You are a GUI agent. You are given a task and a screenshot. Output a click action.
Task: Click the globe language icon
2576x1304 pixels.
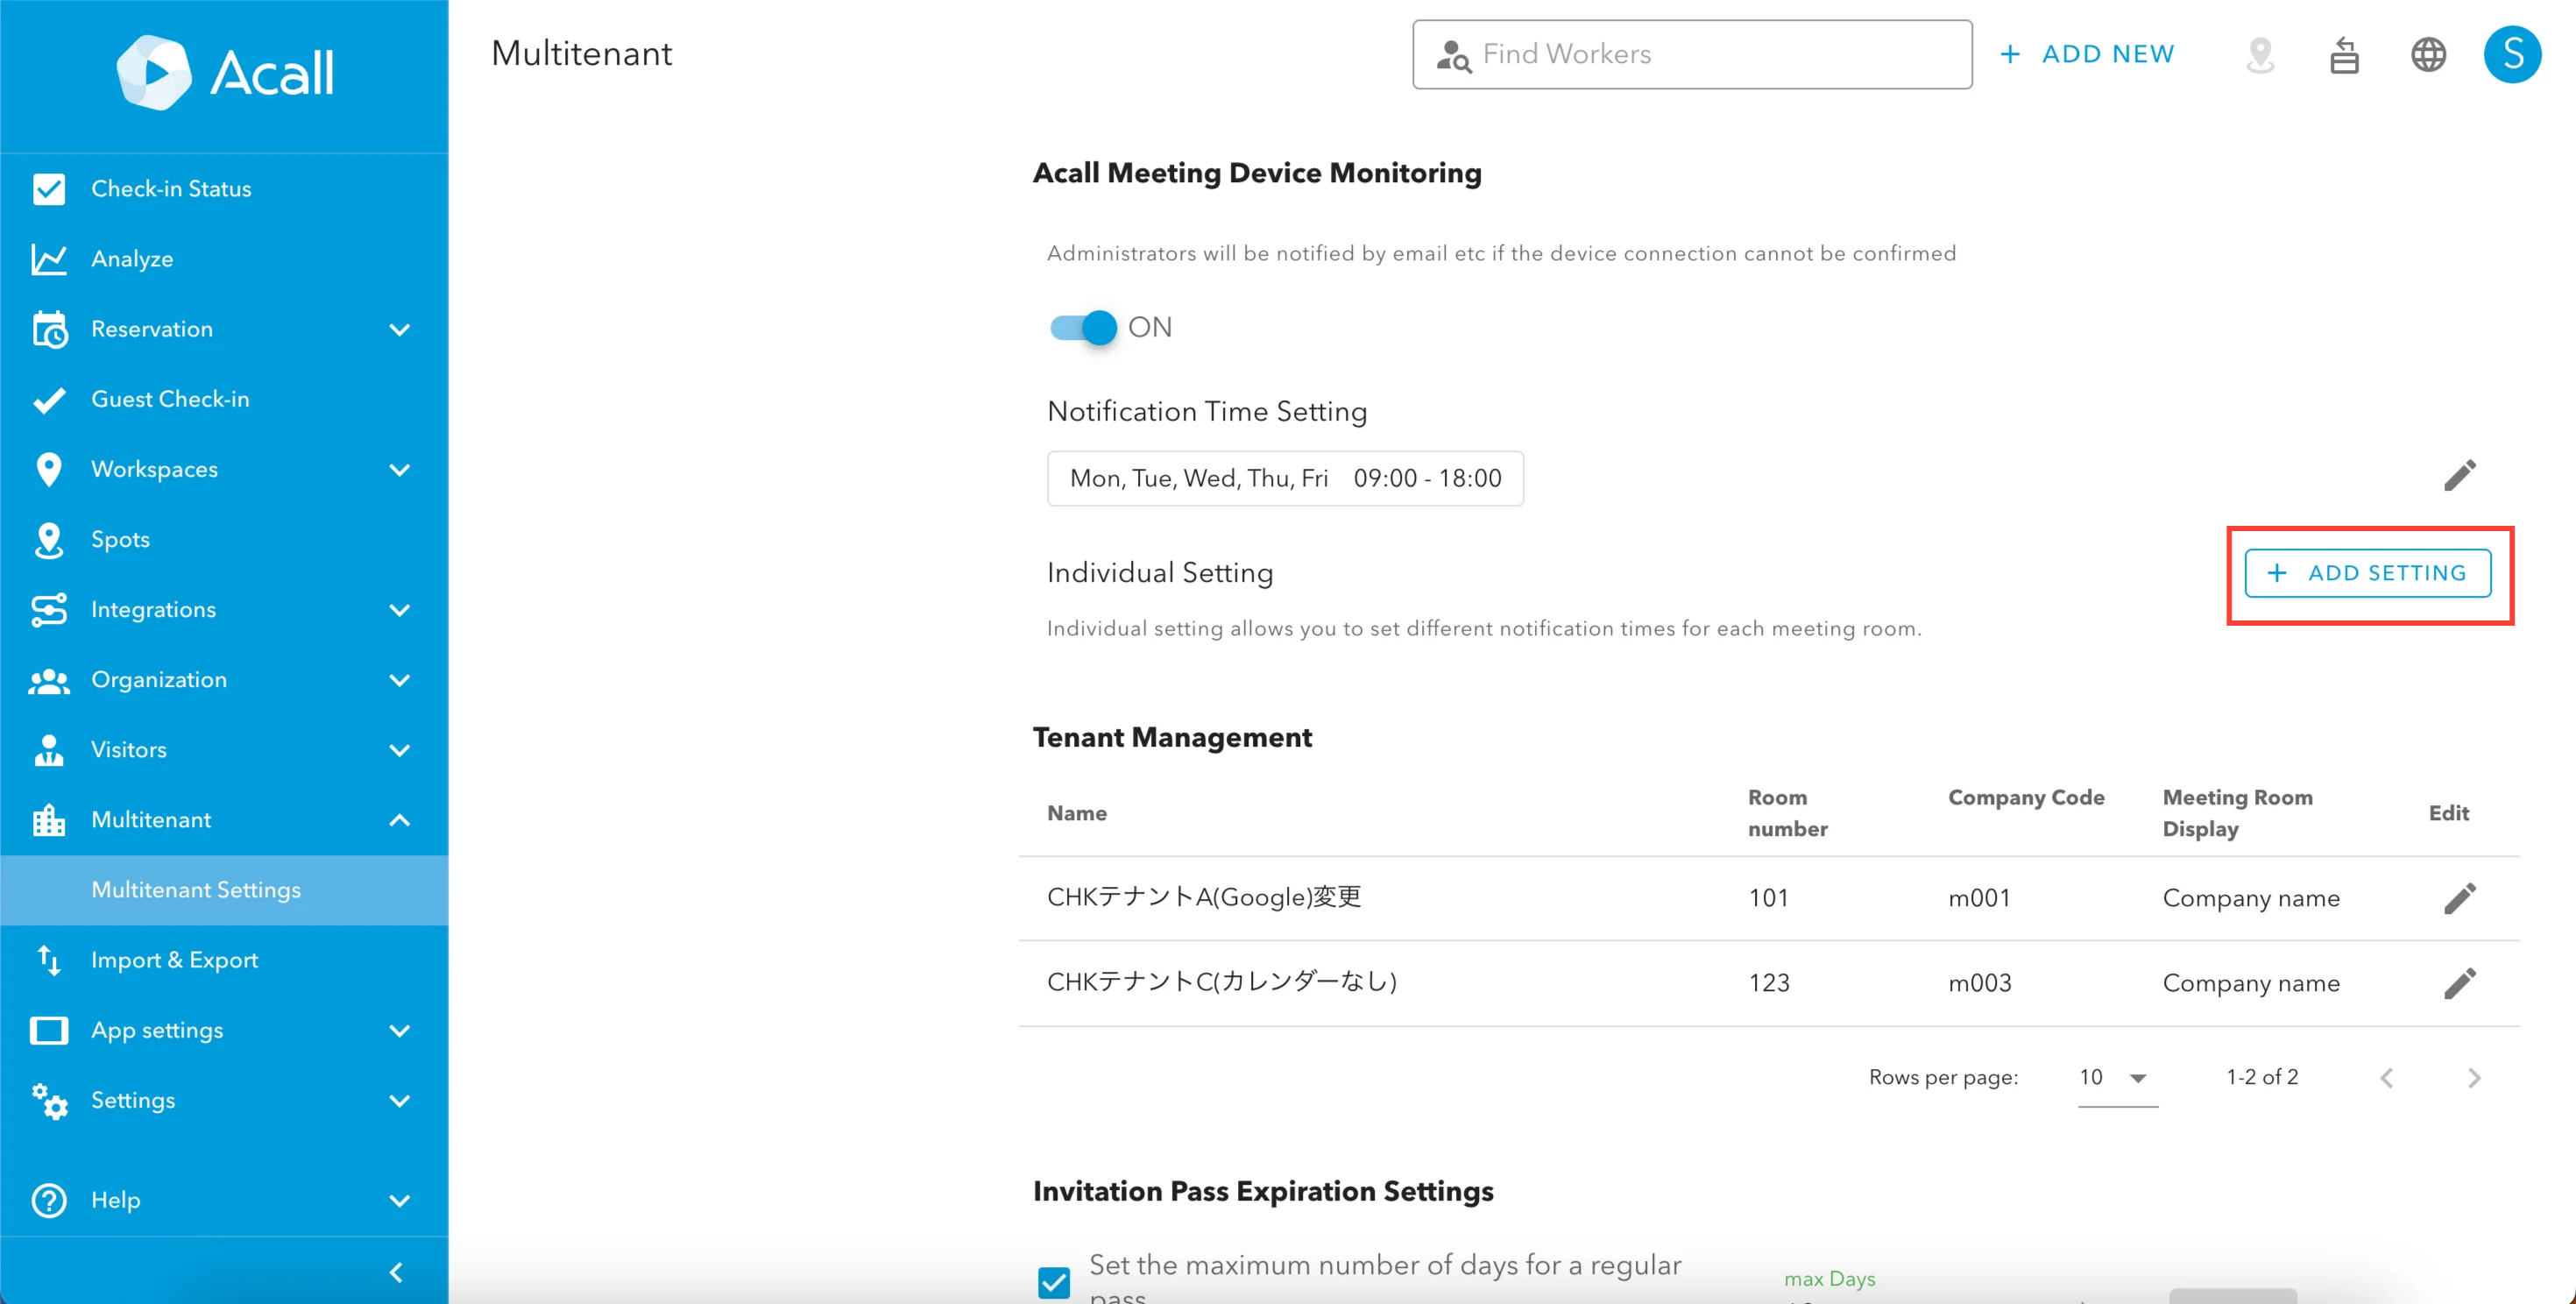coord(2427,55)
